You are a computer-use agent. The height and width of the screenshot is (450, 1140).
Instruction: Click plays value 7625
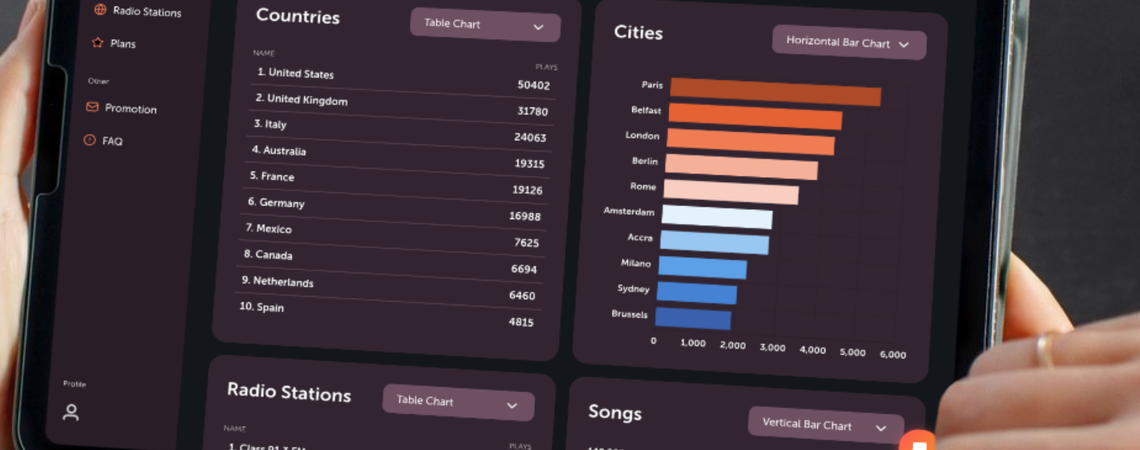tap(526, 243)
